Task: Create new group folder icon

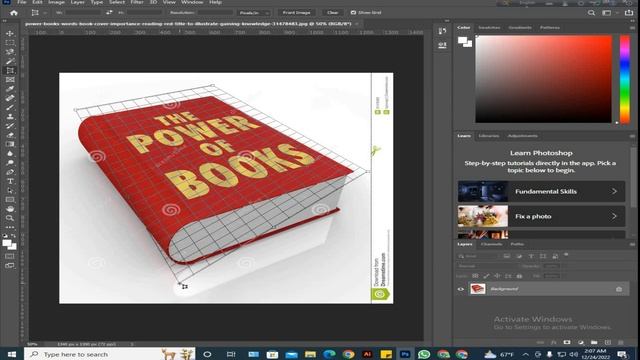Action: coord(594,342)
